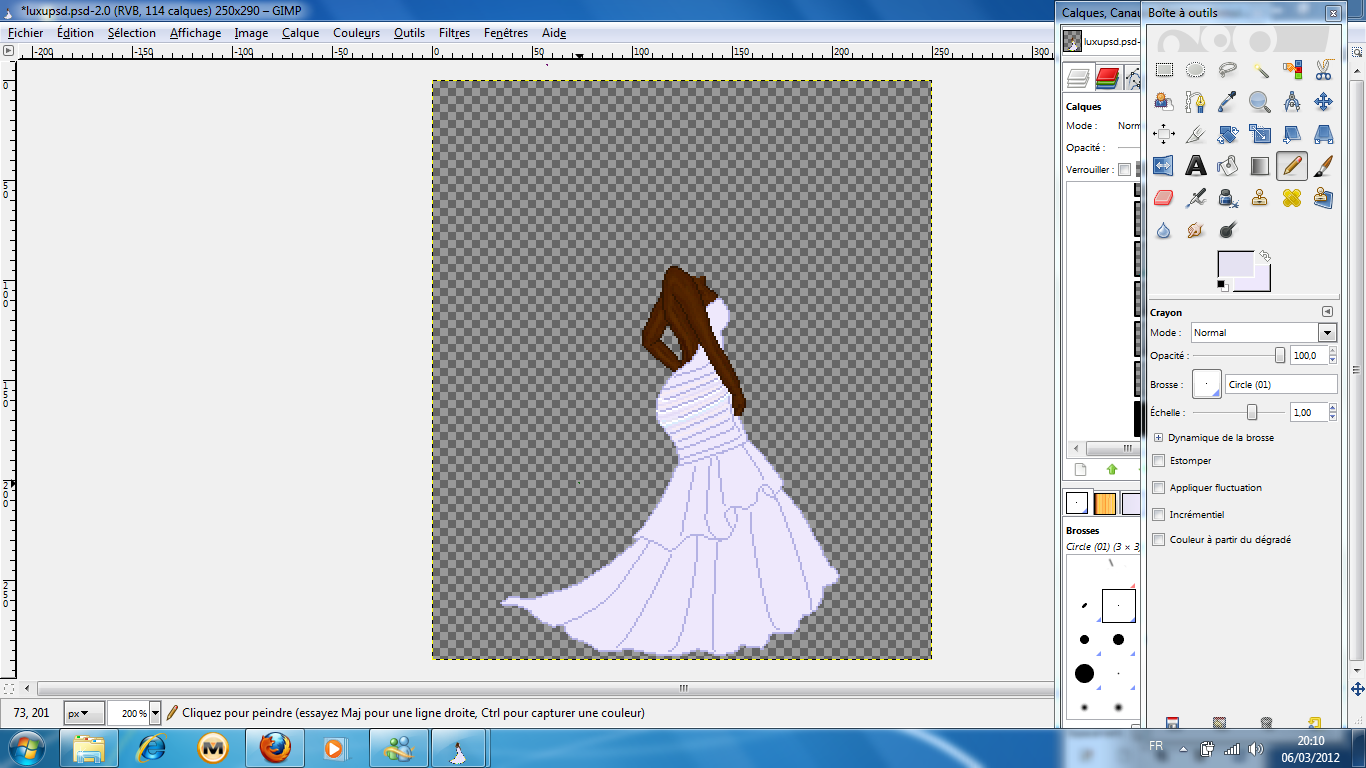Open the zoom percentage dropdown in status bar

pyautogui.click(x=154, y=713)
